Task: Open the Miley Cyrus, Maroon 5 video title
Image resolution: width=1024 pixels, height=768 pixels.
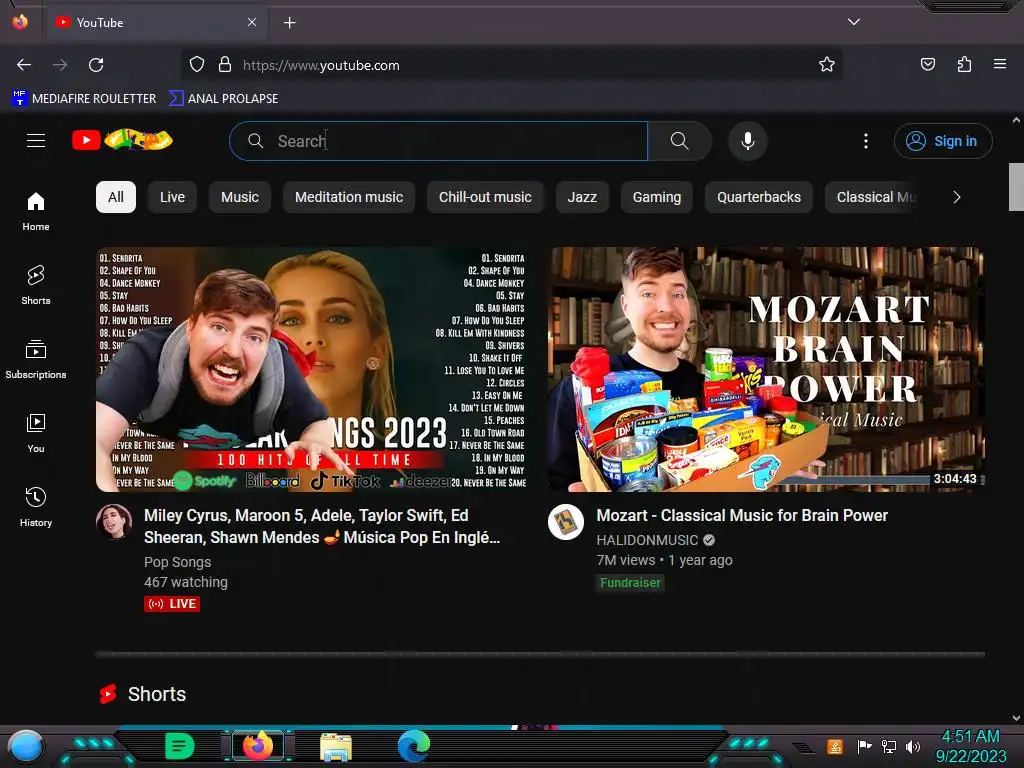Action: [322, 526]
